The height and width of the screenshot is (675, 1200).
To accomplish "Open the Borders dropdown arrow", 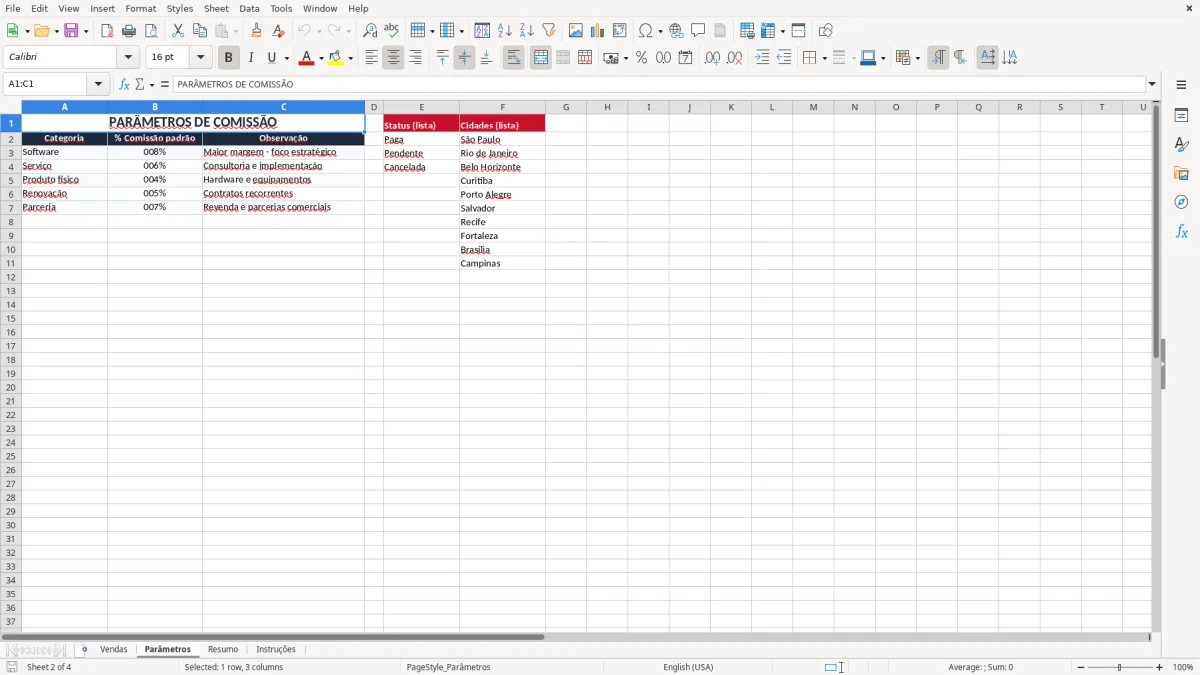I will click(x=824, y=59).
